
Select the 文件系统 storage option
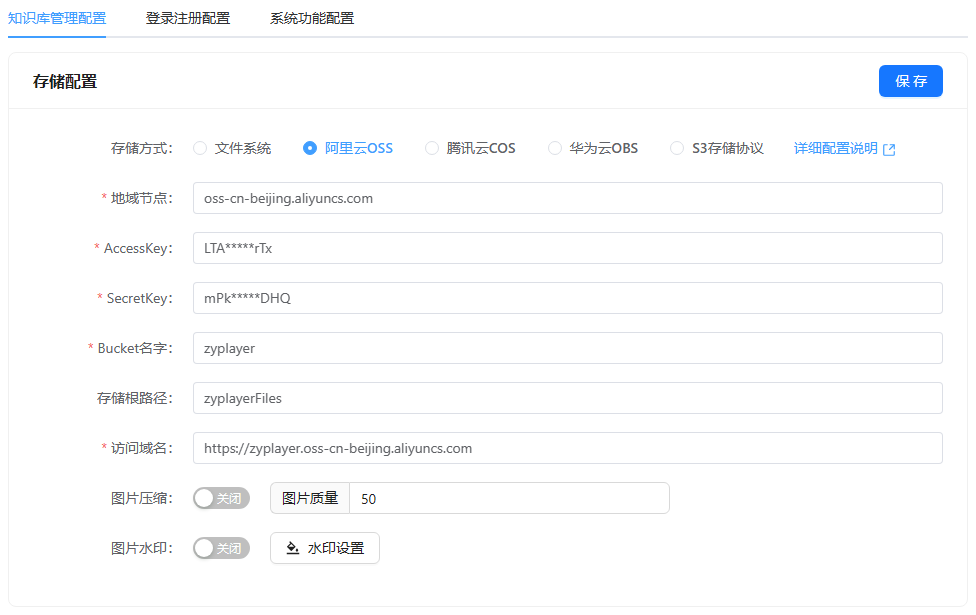200,148
